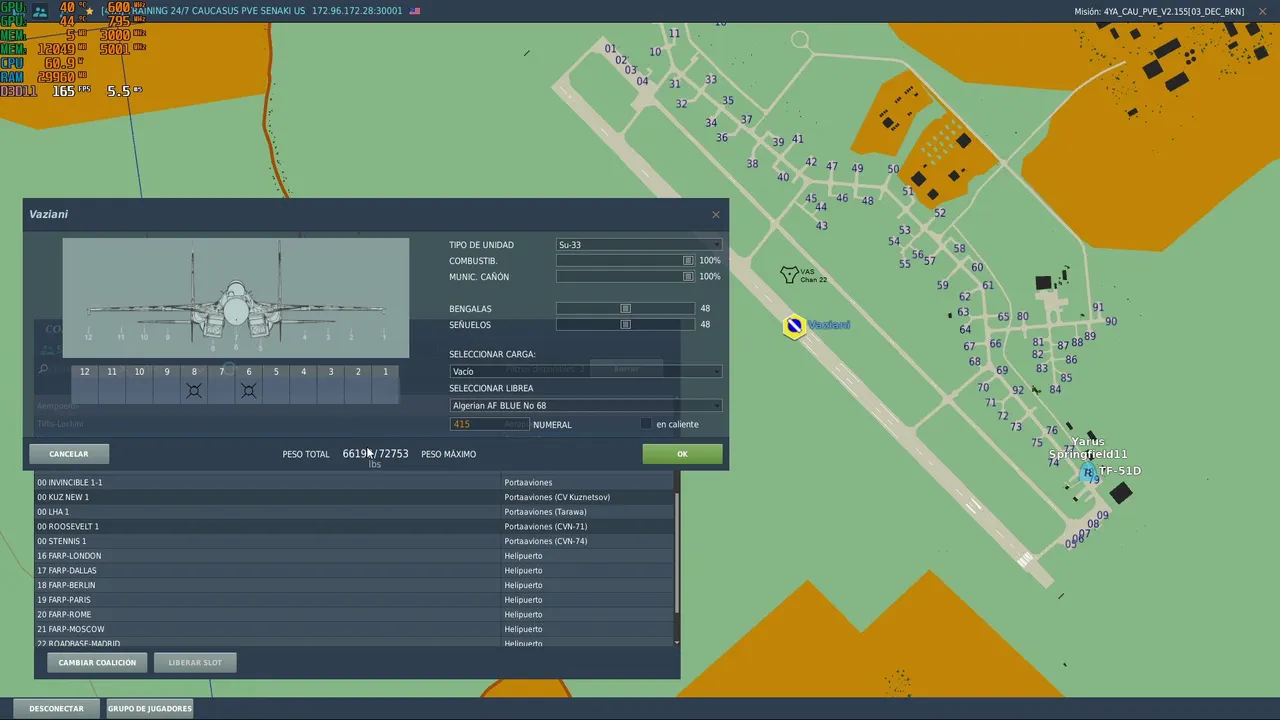Open pylon 12 payload slot

[x=85, y=384]
